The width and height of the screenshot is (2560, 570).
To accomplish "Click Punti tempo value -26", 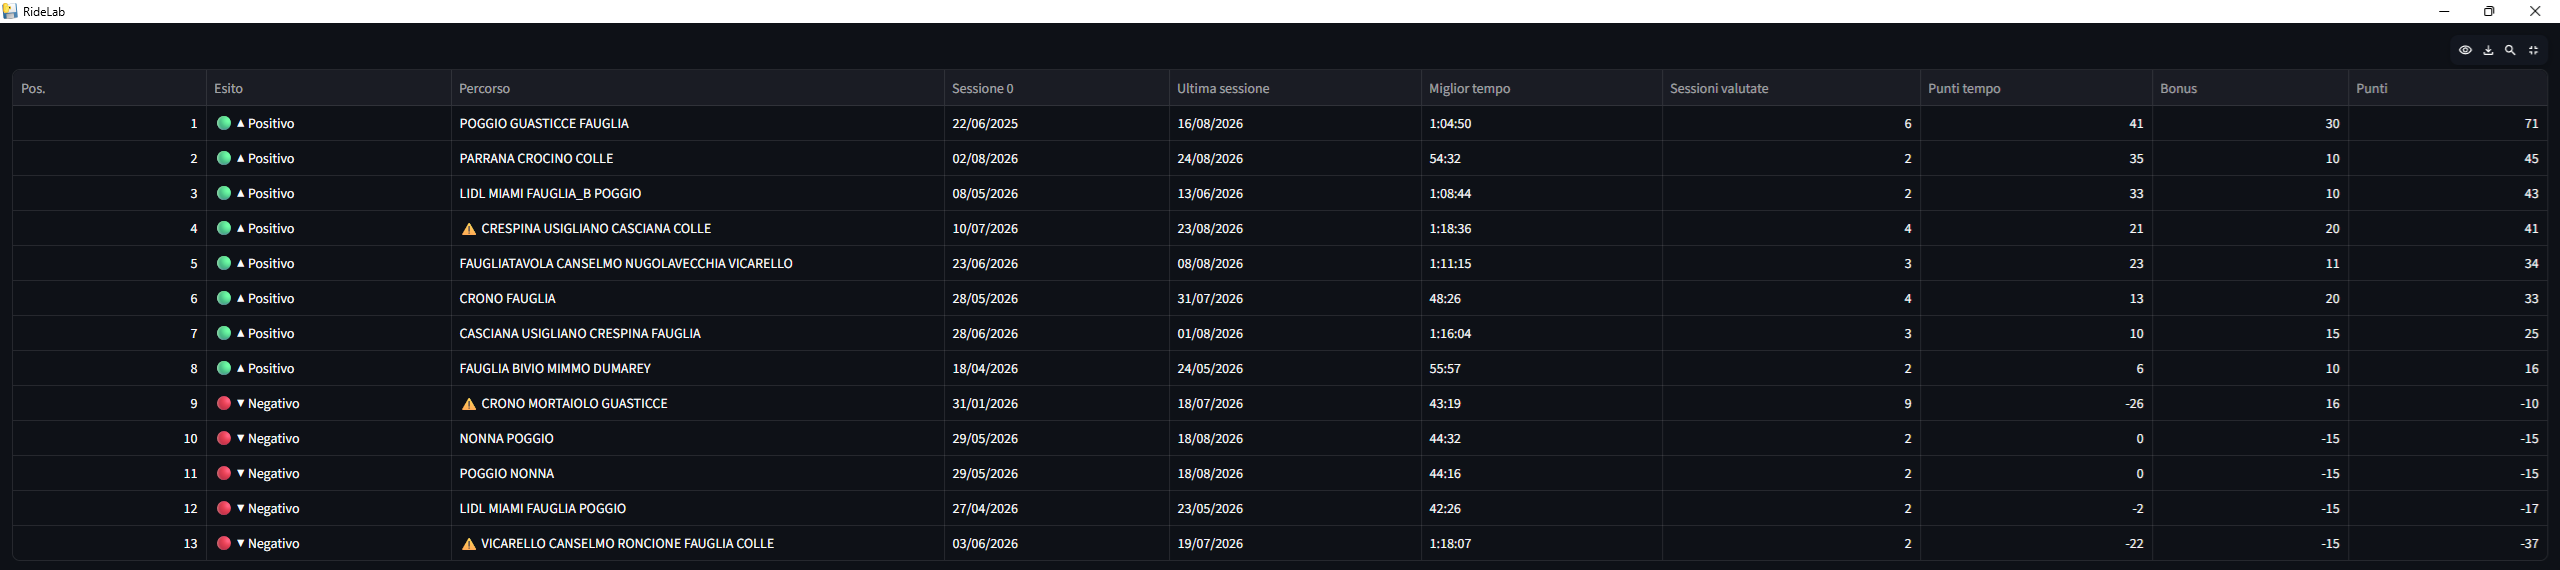I will 2134,403.
